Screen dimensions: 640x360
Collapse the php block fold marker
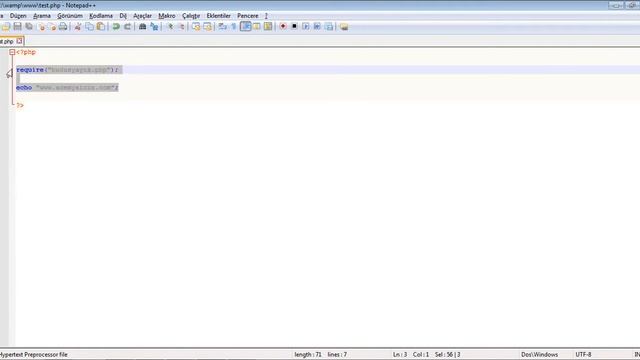click(12, 52)
